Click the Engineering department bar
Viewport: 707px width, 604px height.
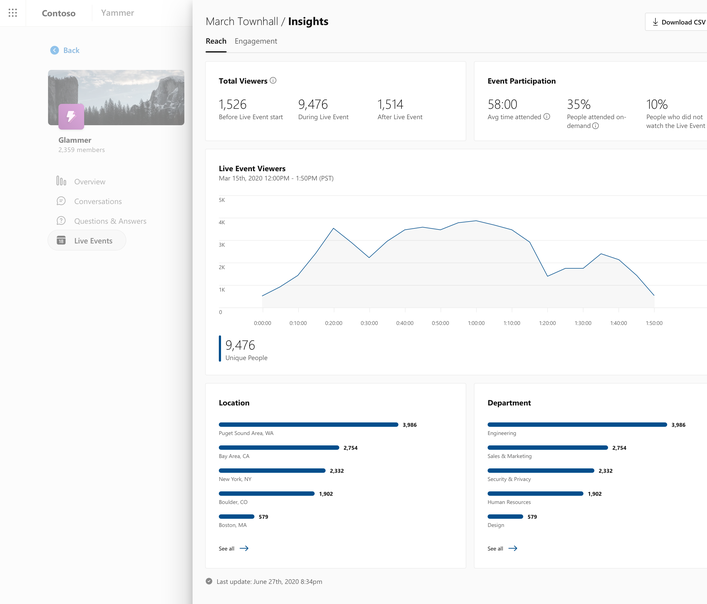pyautogui.click(x=577, y=425)
